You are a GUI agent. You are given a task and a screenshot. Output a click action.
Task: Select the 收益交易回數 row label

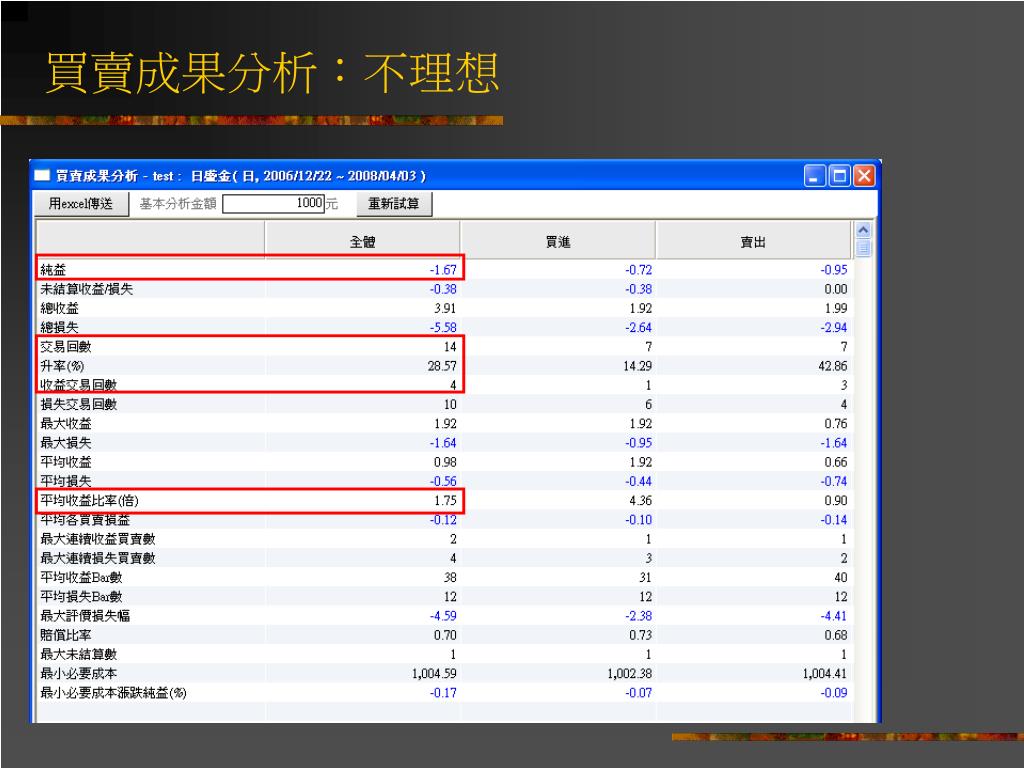pyautogui.click(x=78, y=385)
